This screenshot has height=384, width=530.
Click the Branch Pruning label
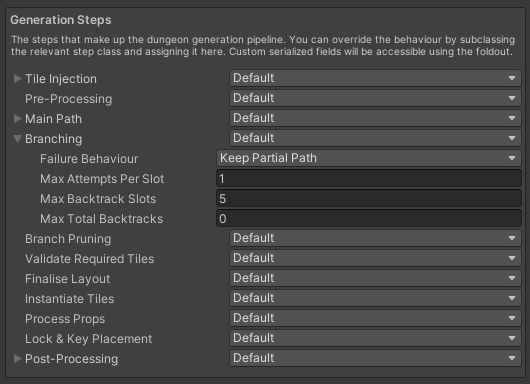pos(68,239)
